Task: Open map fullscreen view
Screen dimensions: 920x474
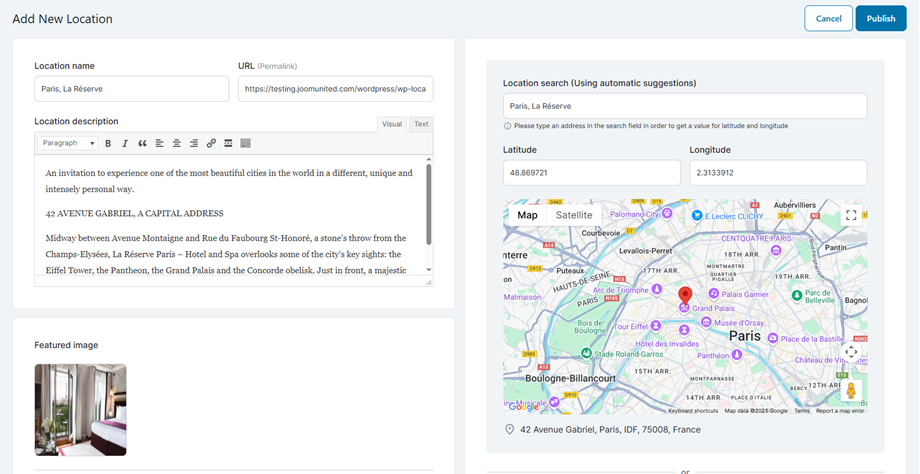Action: coord(851,215)
